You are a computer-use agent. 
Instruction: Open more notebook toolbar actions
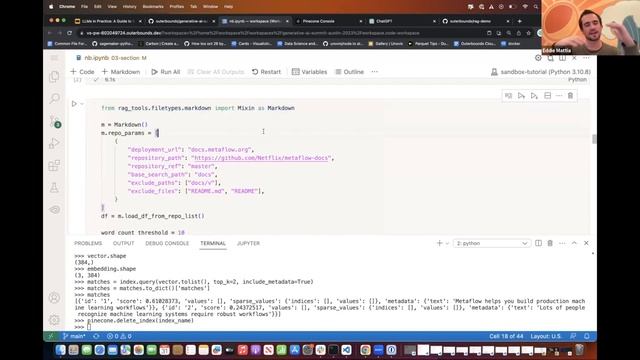[x=374, y=72]
